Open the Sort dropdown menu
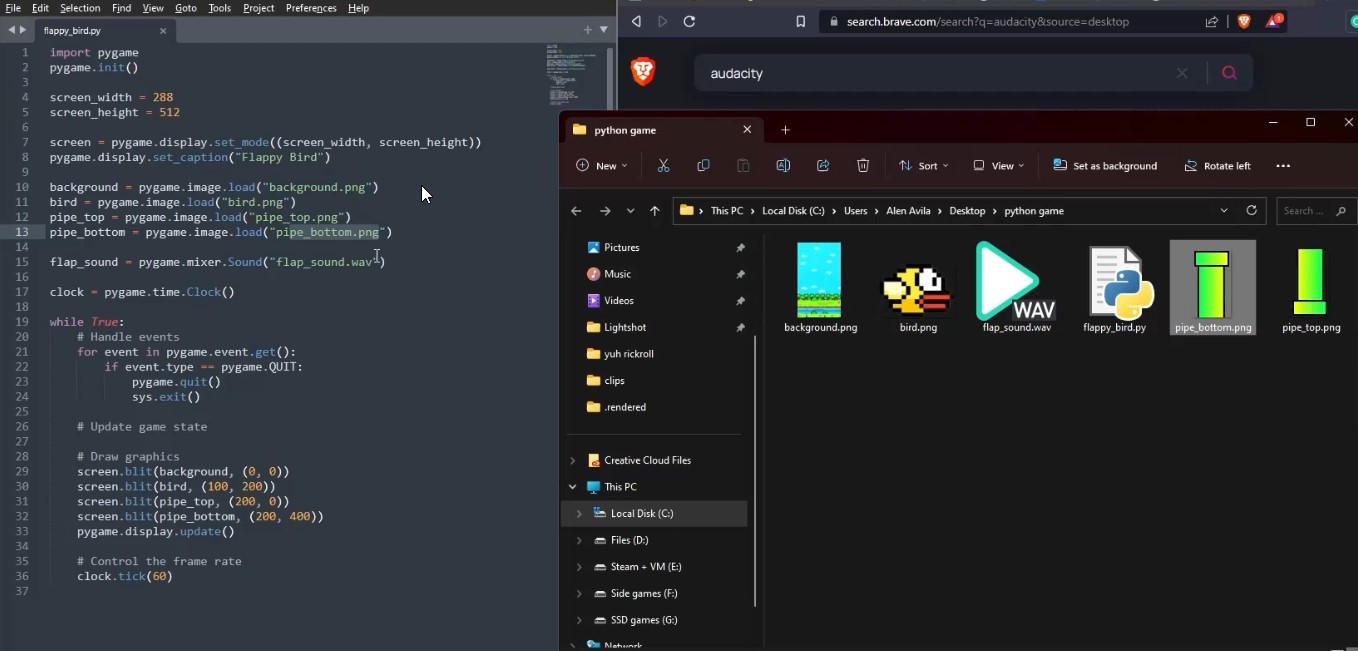This screenshot has width=1358, height=651. pyautogui.click(x=923, y=166)
